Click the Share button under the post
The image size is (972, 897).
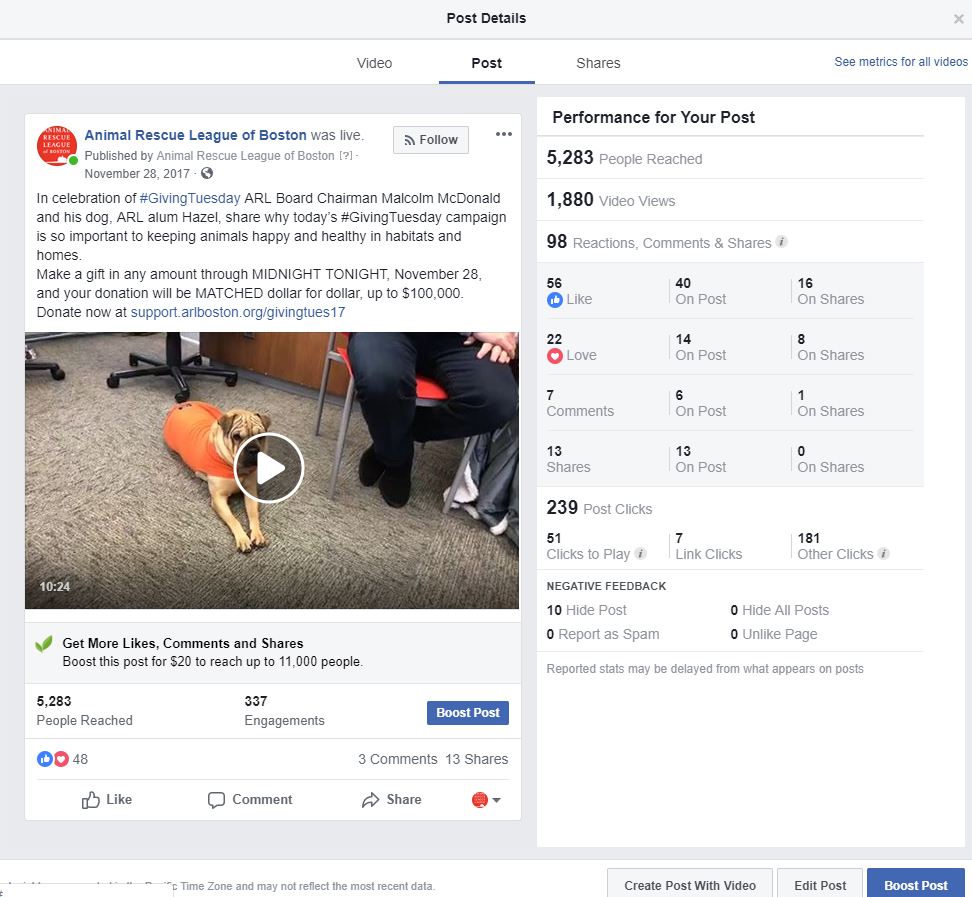[391, 800]
